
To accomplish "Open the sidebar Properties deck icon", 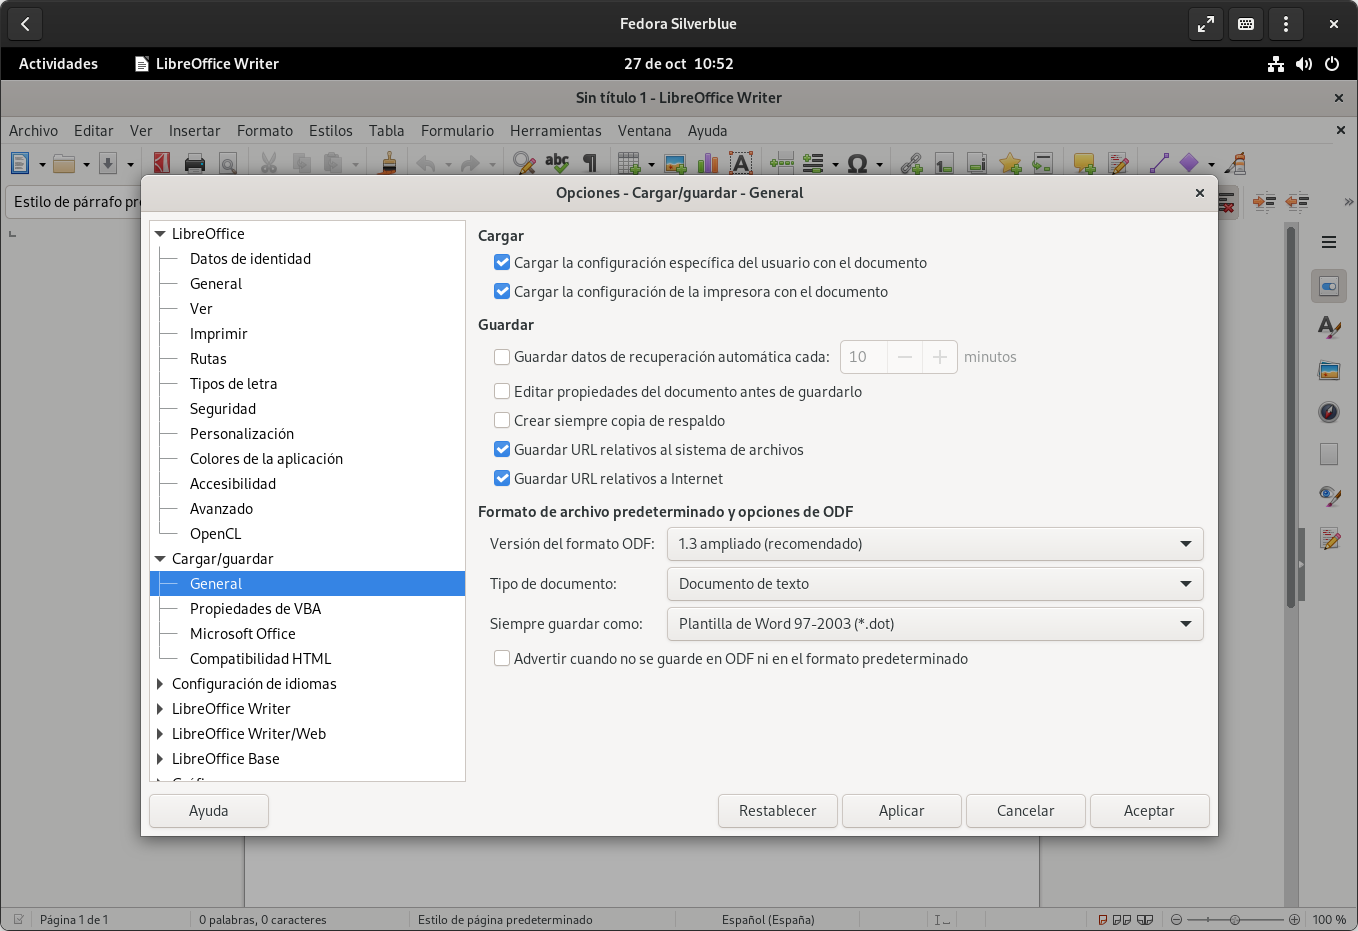I will [1329, 286].
